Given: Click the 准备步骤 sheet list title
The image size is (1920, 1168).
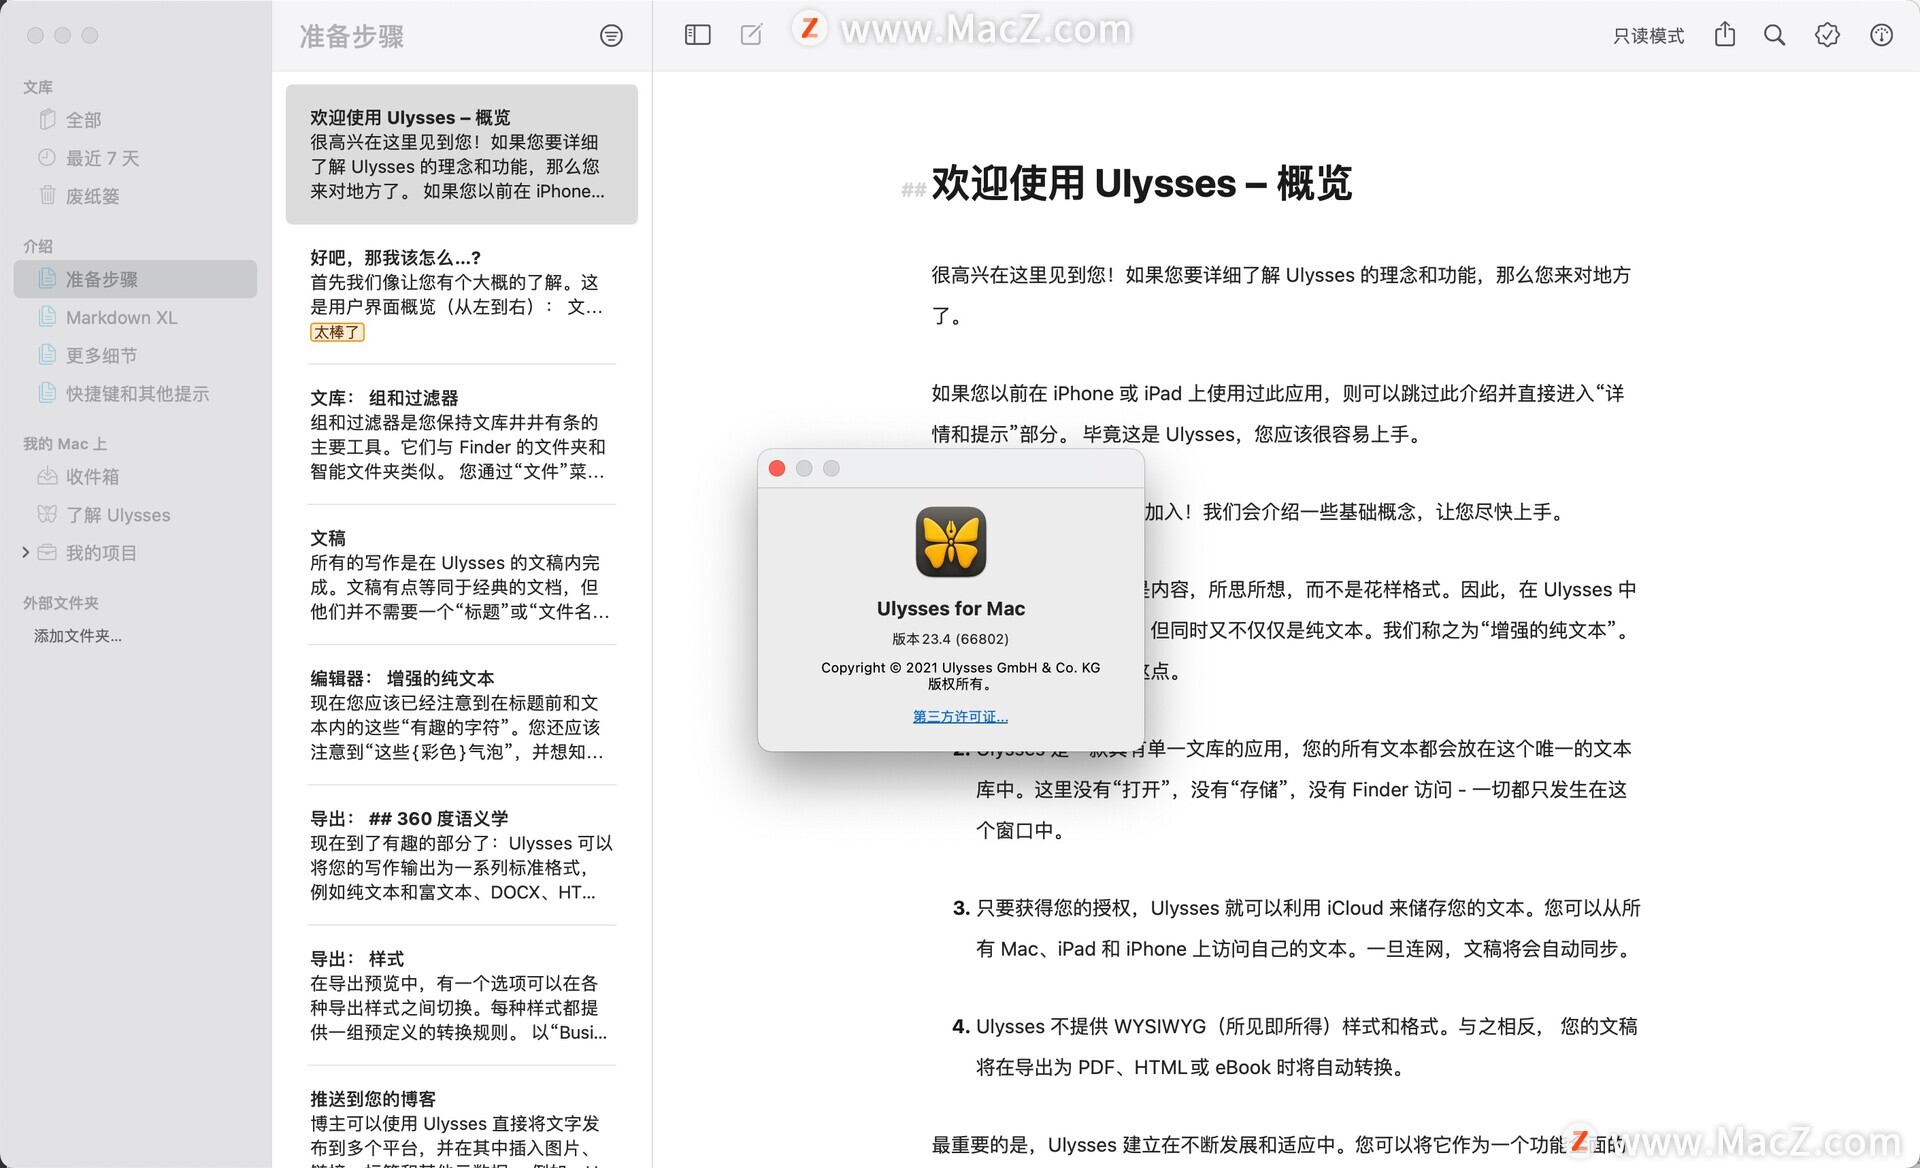Looking at the screenshot, I should (x=352, y=37).
